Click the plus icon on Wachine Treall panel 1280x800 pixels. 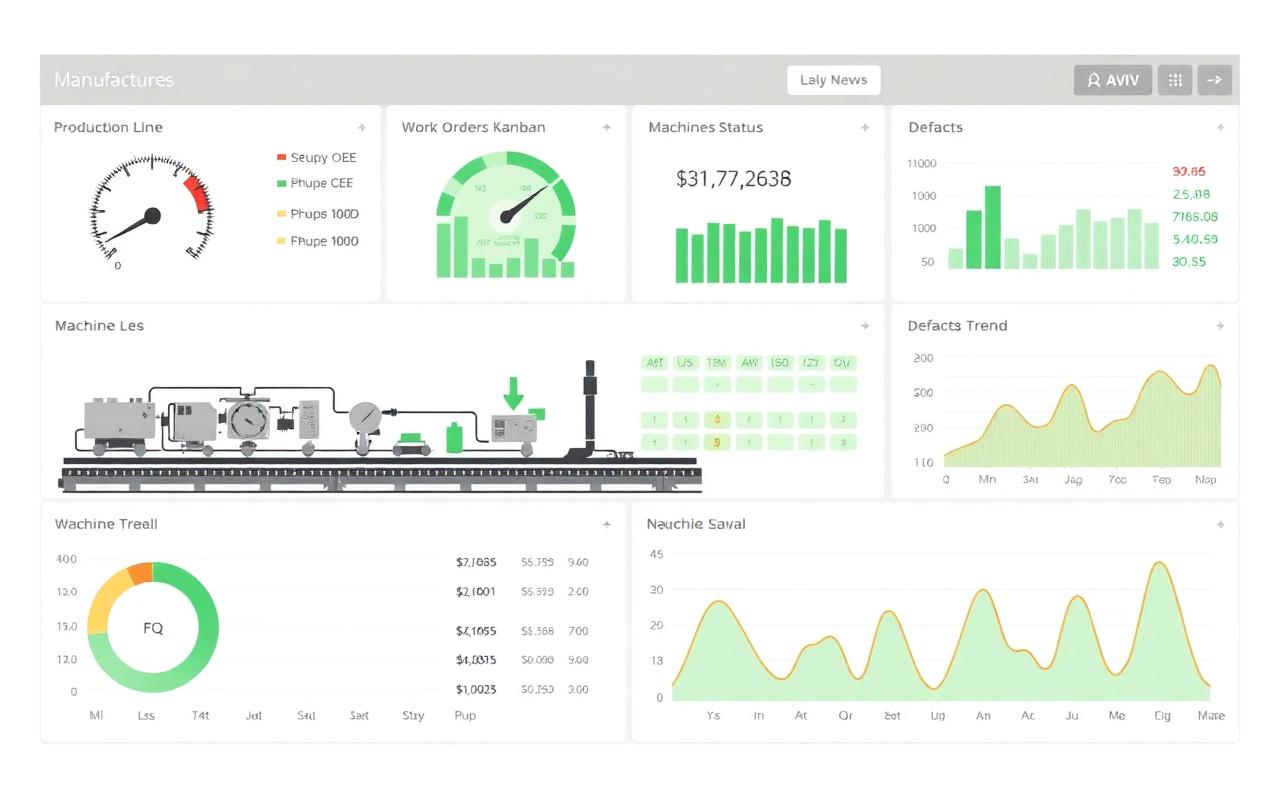coord(606,524)
